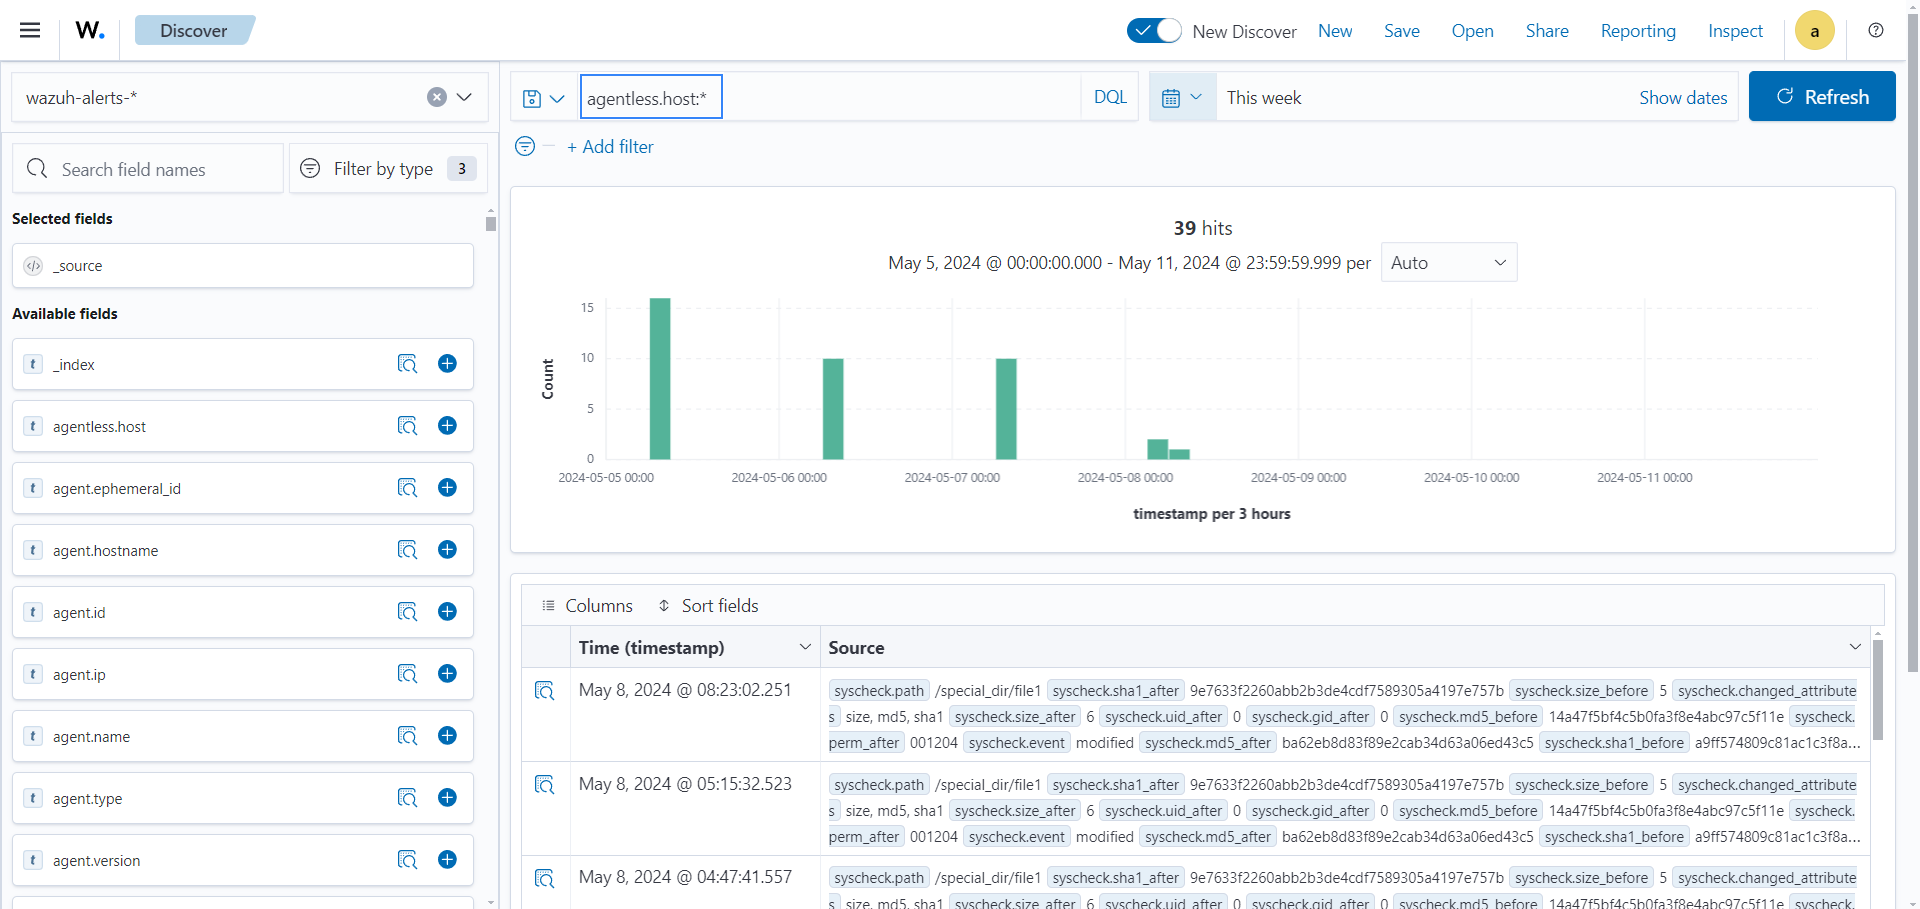Open the navigation hamburger menu
Screen dimensions: 1920x909
tap(29, 30)
